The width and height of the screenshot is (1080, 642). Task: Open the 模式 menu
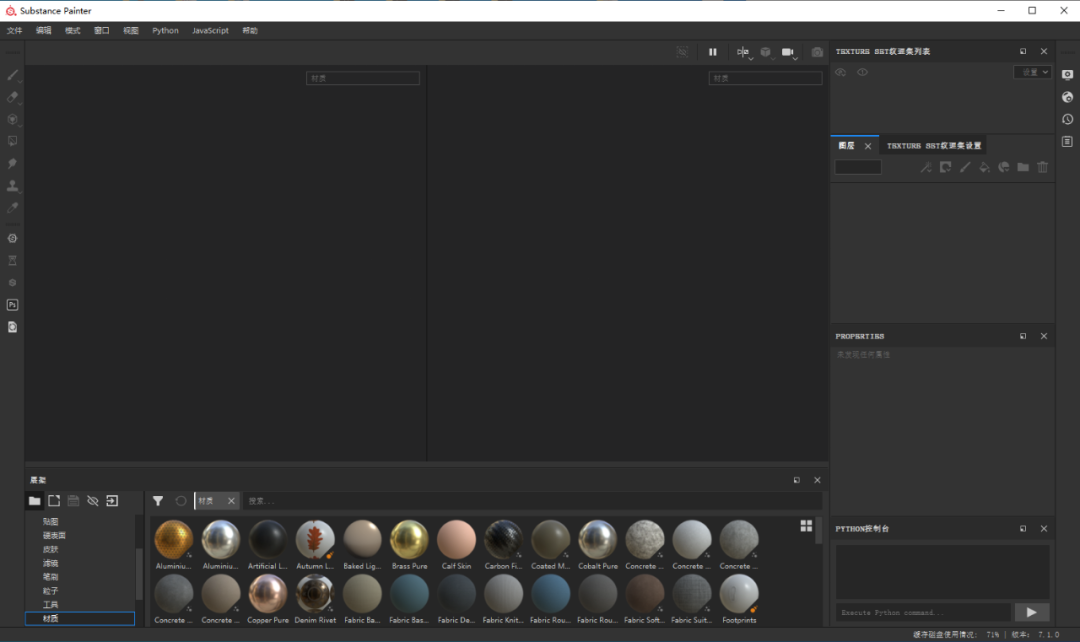(72, 30)
